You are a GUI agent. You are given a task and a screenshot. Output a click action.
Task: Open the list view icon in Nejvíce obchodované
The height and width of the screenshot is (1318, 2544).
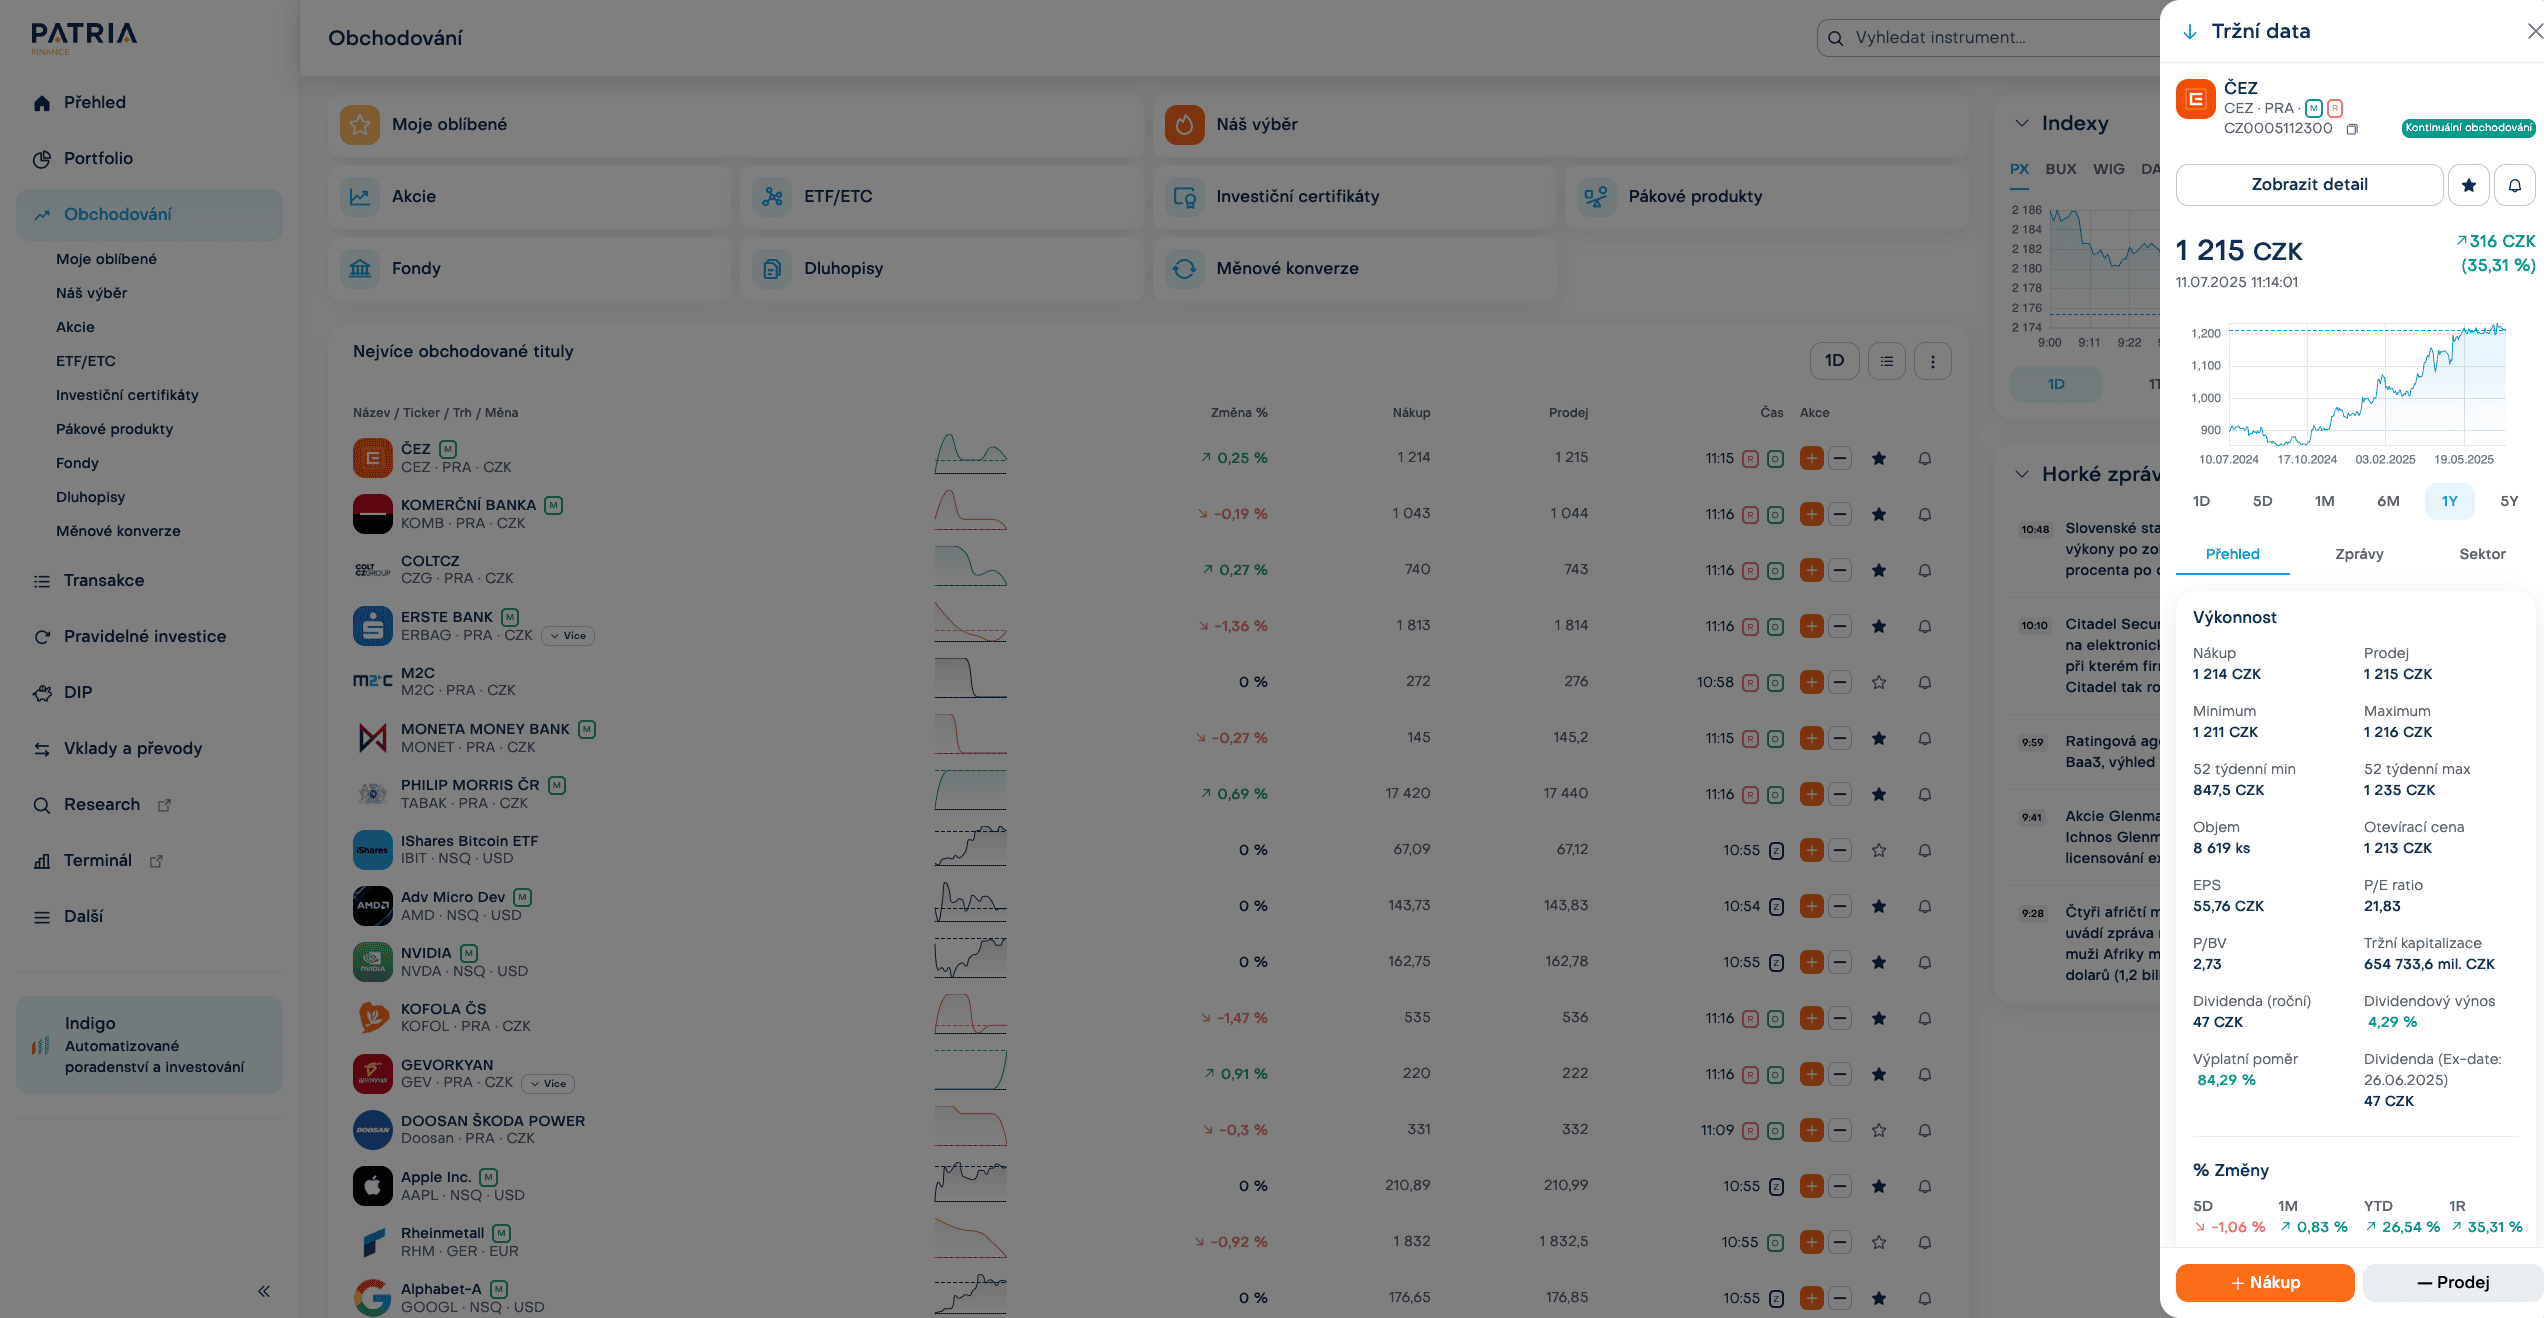tap(1886, 361)
